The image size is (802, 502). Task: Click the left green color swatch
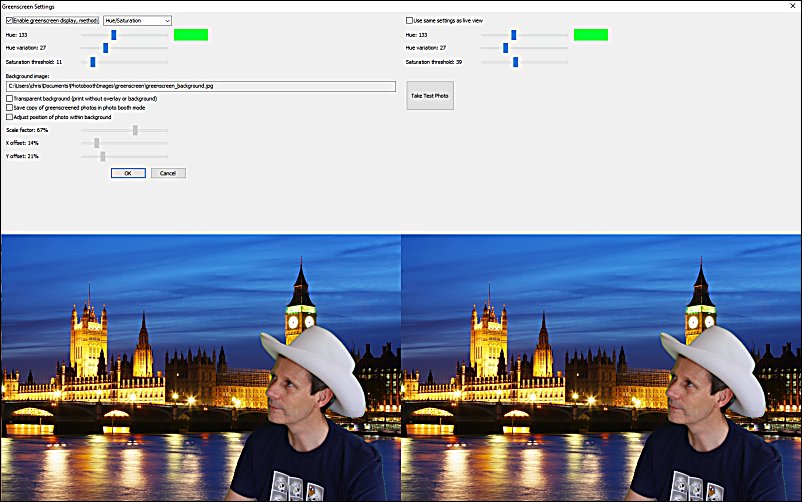tap(191, 35)
